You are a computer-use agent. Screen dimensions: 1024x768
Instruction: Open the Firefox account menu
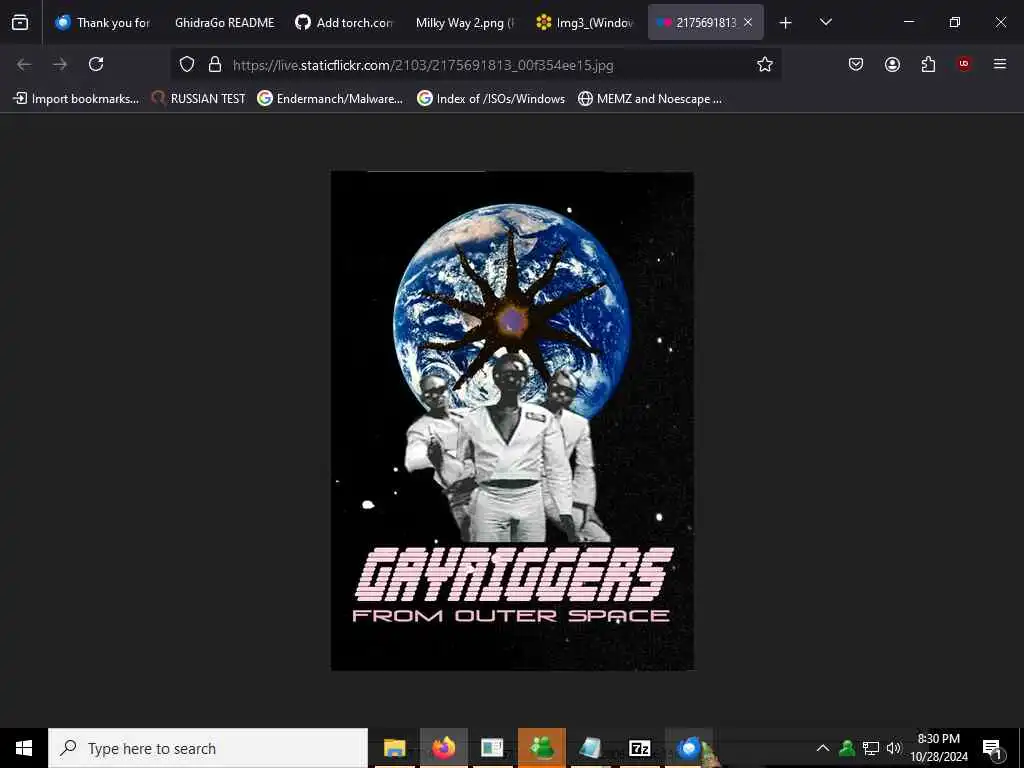pos(892,64)
